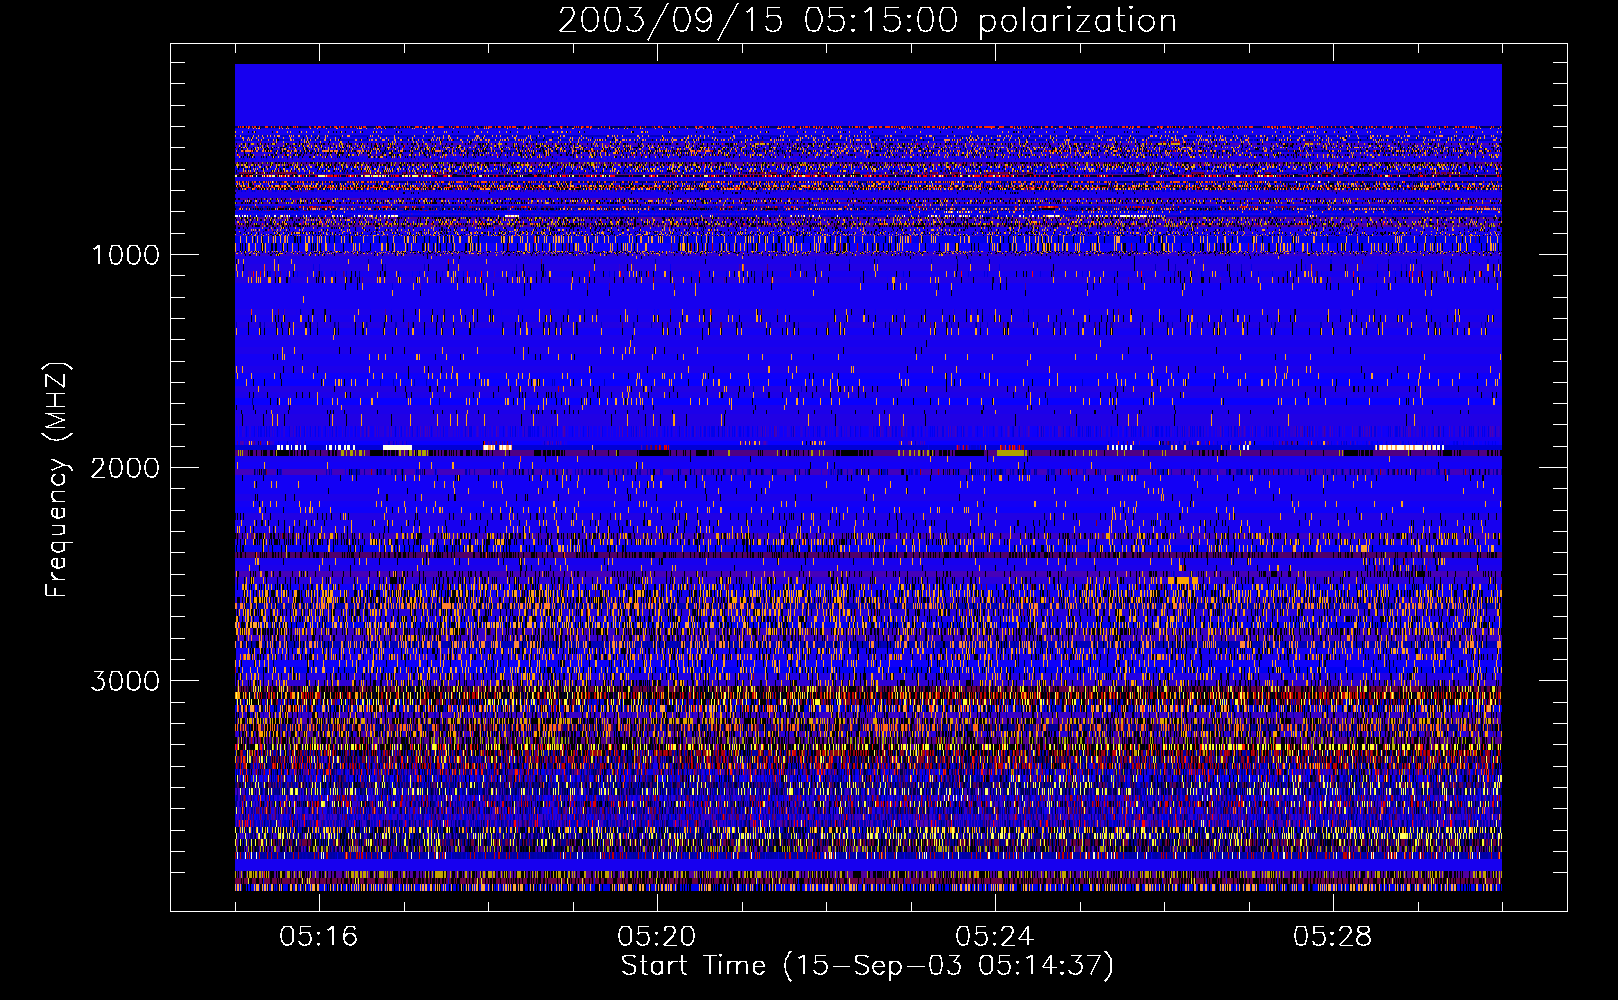Image resolution: width=1618 pixels, height=1000 pixels.
Task: Click the 'Start Time (15-Sep-03 05:14:37)' axis title
Action: click(x=867, y=966)
